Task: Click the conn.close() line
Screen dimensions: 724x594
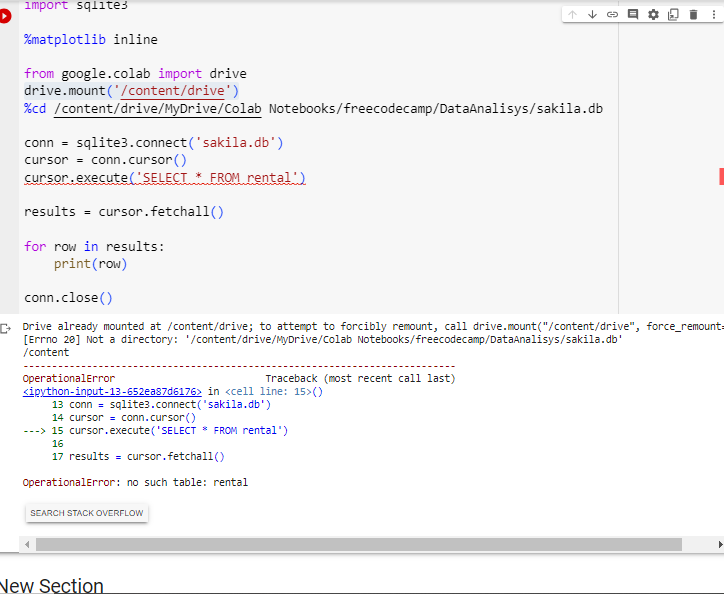Action: tap(68, 298)
